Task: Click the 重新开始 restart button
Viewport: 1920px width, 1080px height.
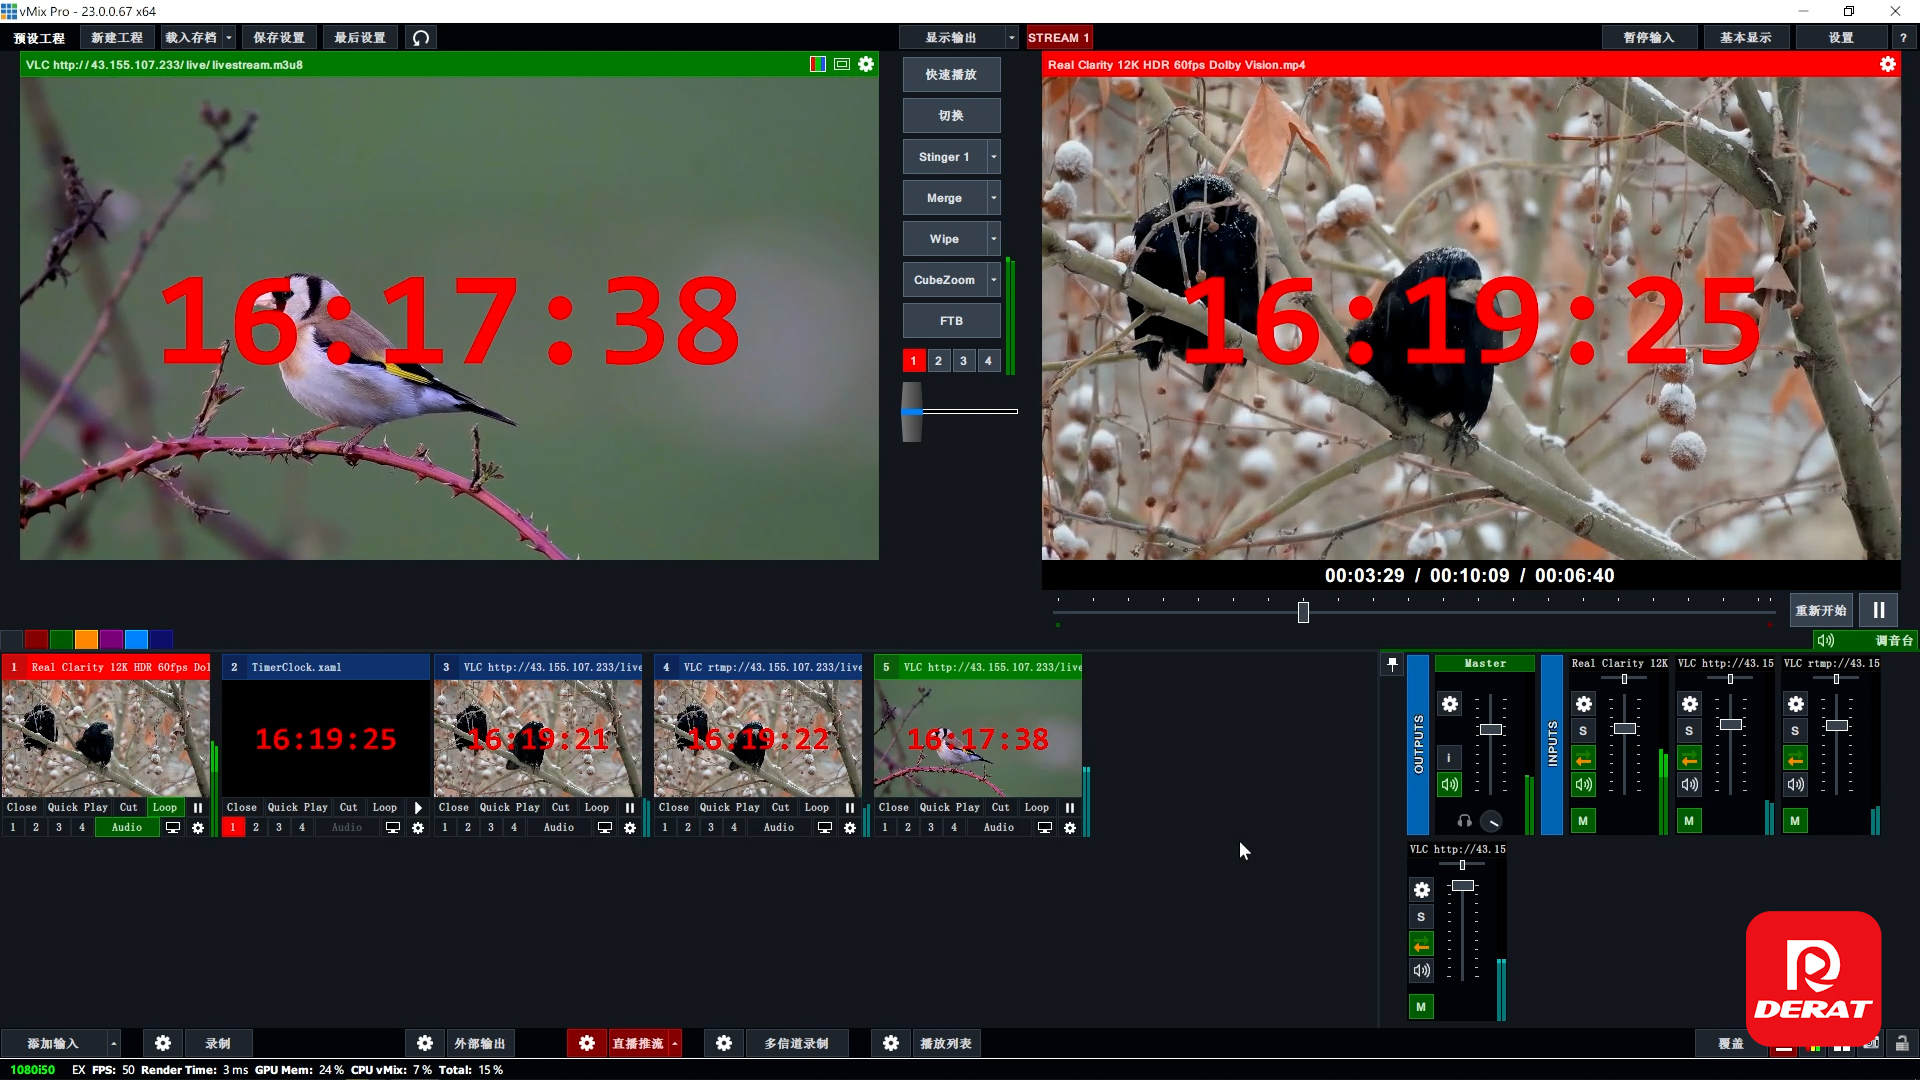Action: (x=1820, y=610)
